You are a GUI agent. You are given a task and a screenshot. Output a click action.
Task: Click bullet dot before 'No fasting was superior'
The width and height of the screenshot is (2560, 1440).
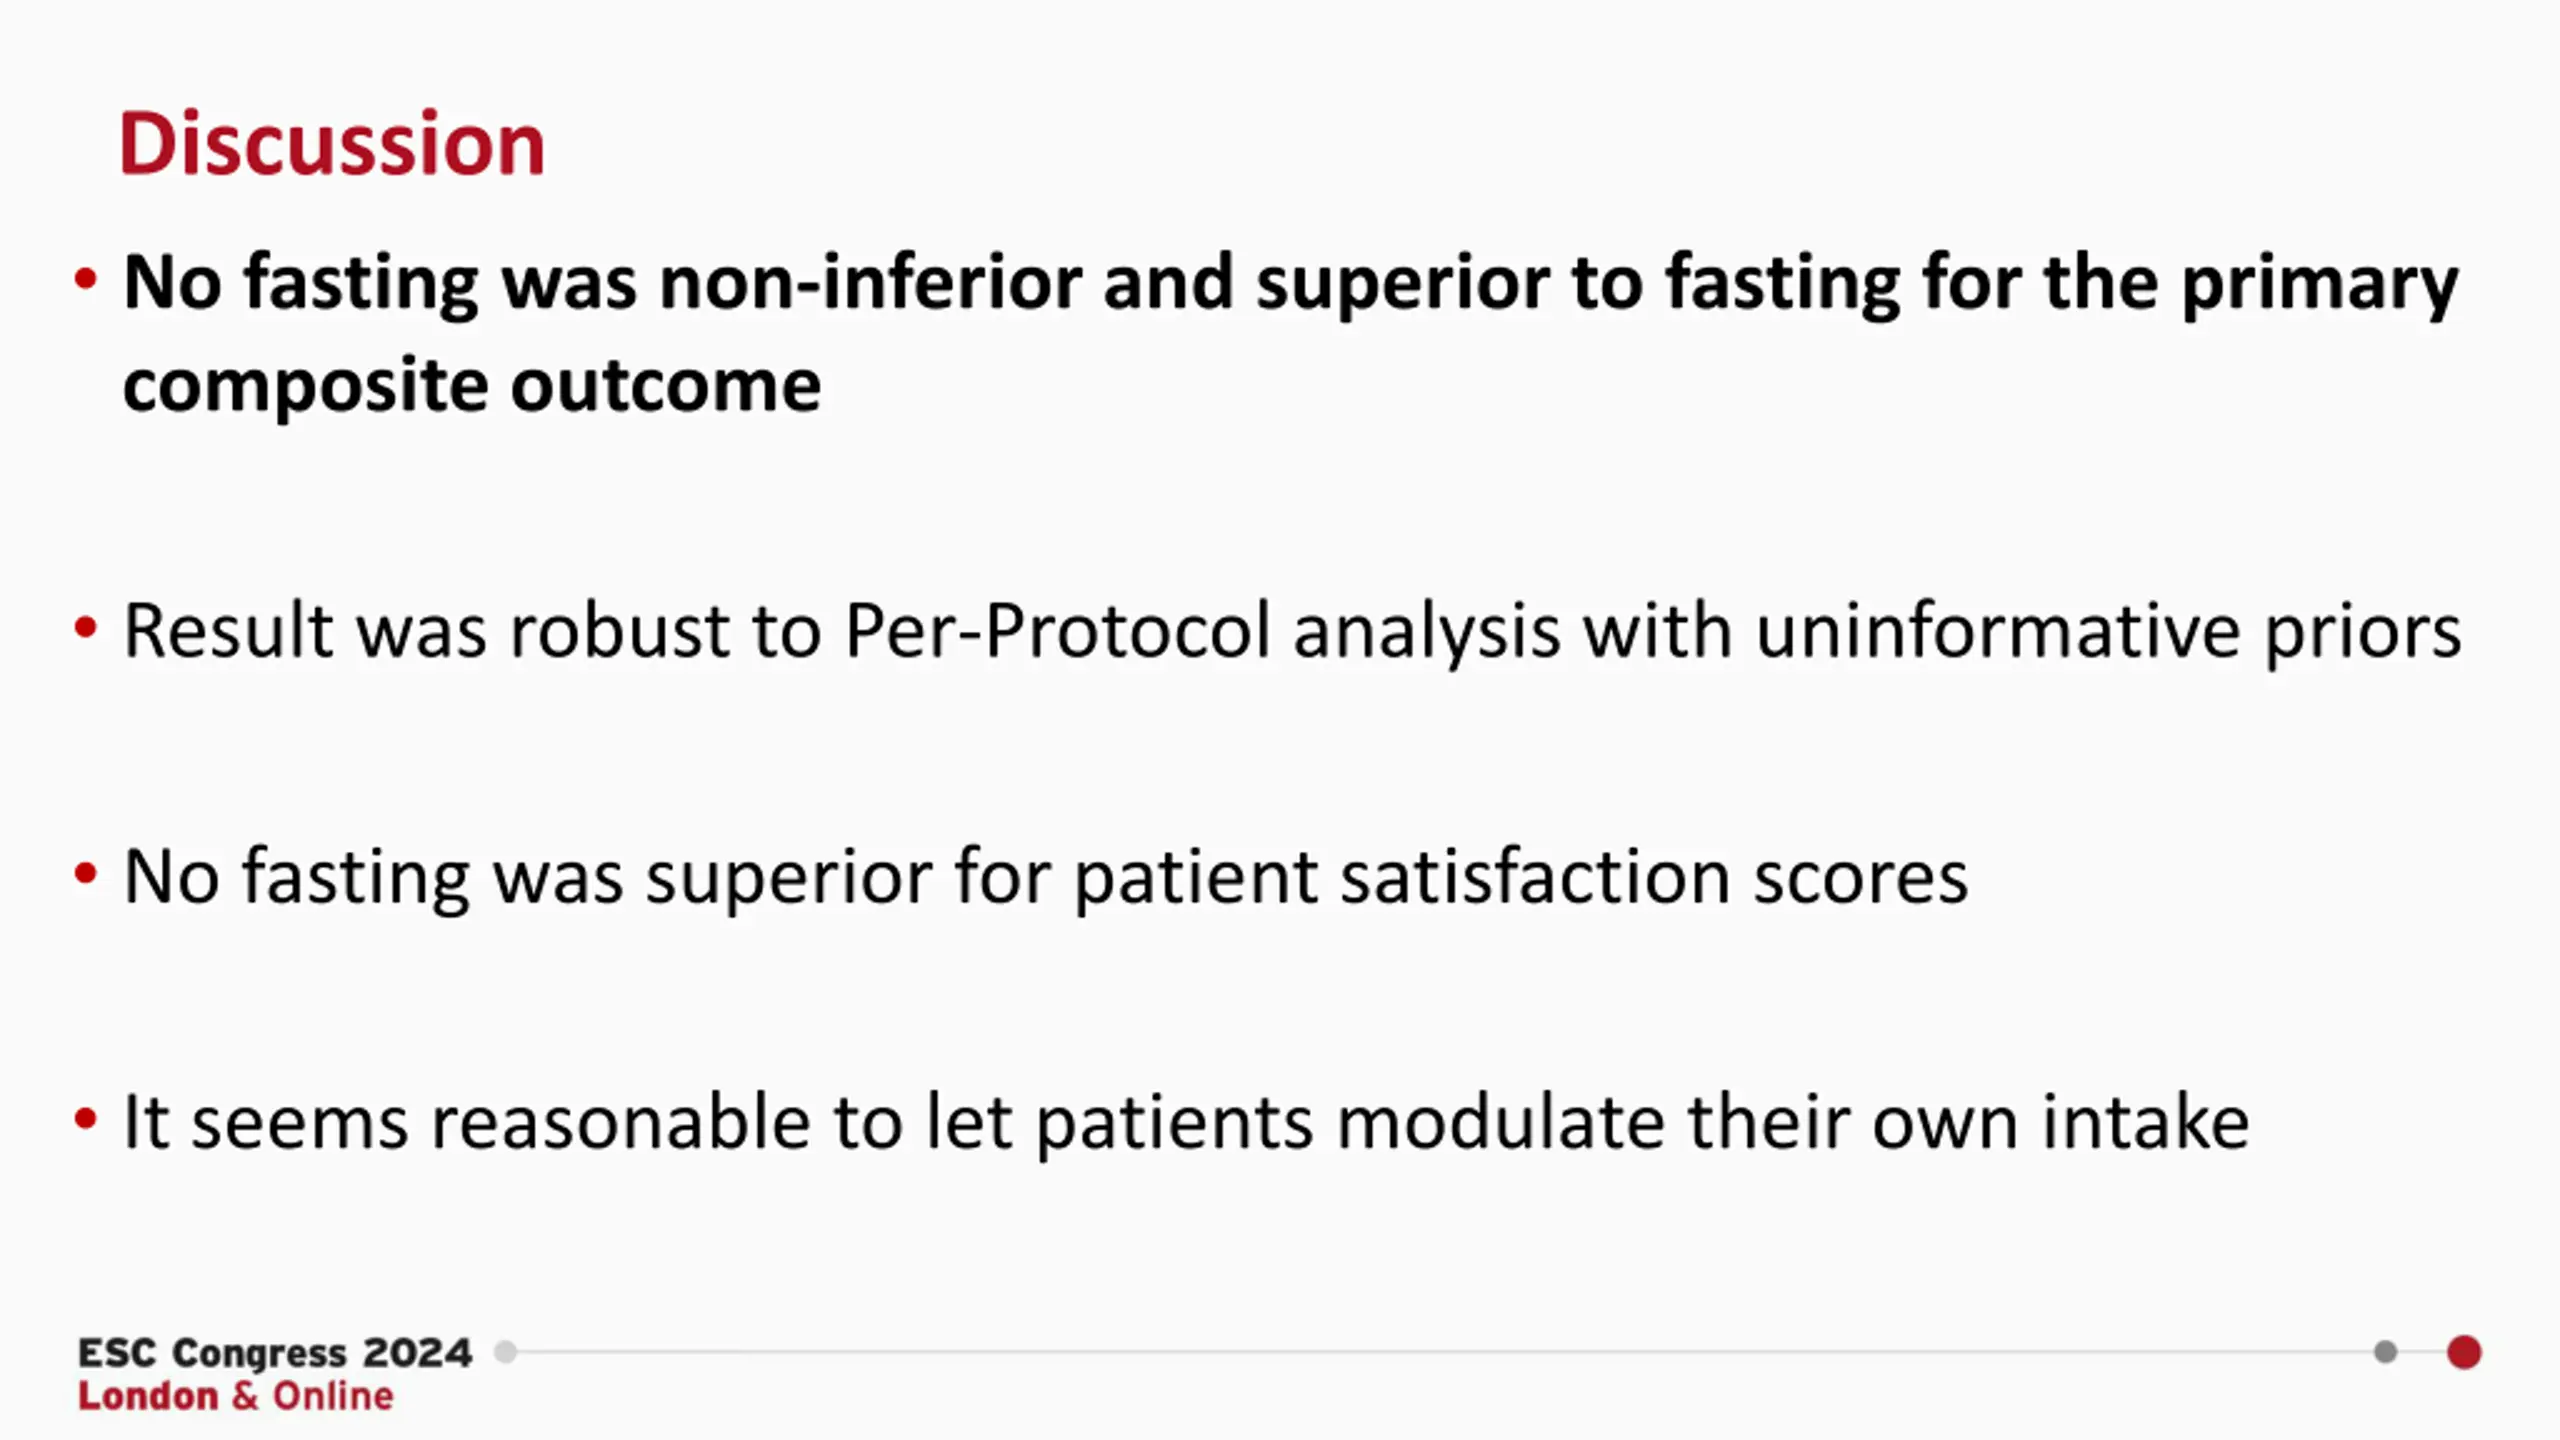click(x=86, y=873)
